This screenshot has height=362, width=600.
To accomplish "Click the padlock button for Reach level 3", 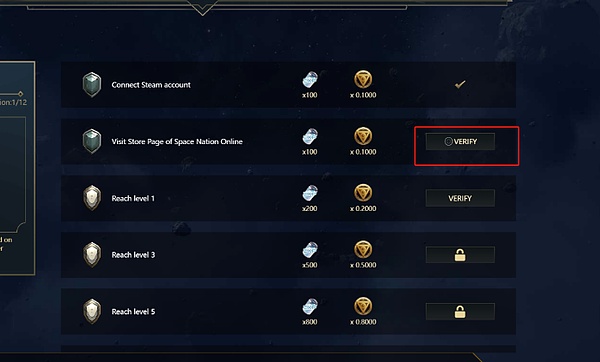I will coord(460,255).
